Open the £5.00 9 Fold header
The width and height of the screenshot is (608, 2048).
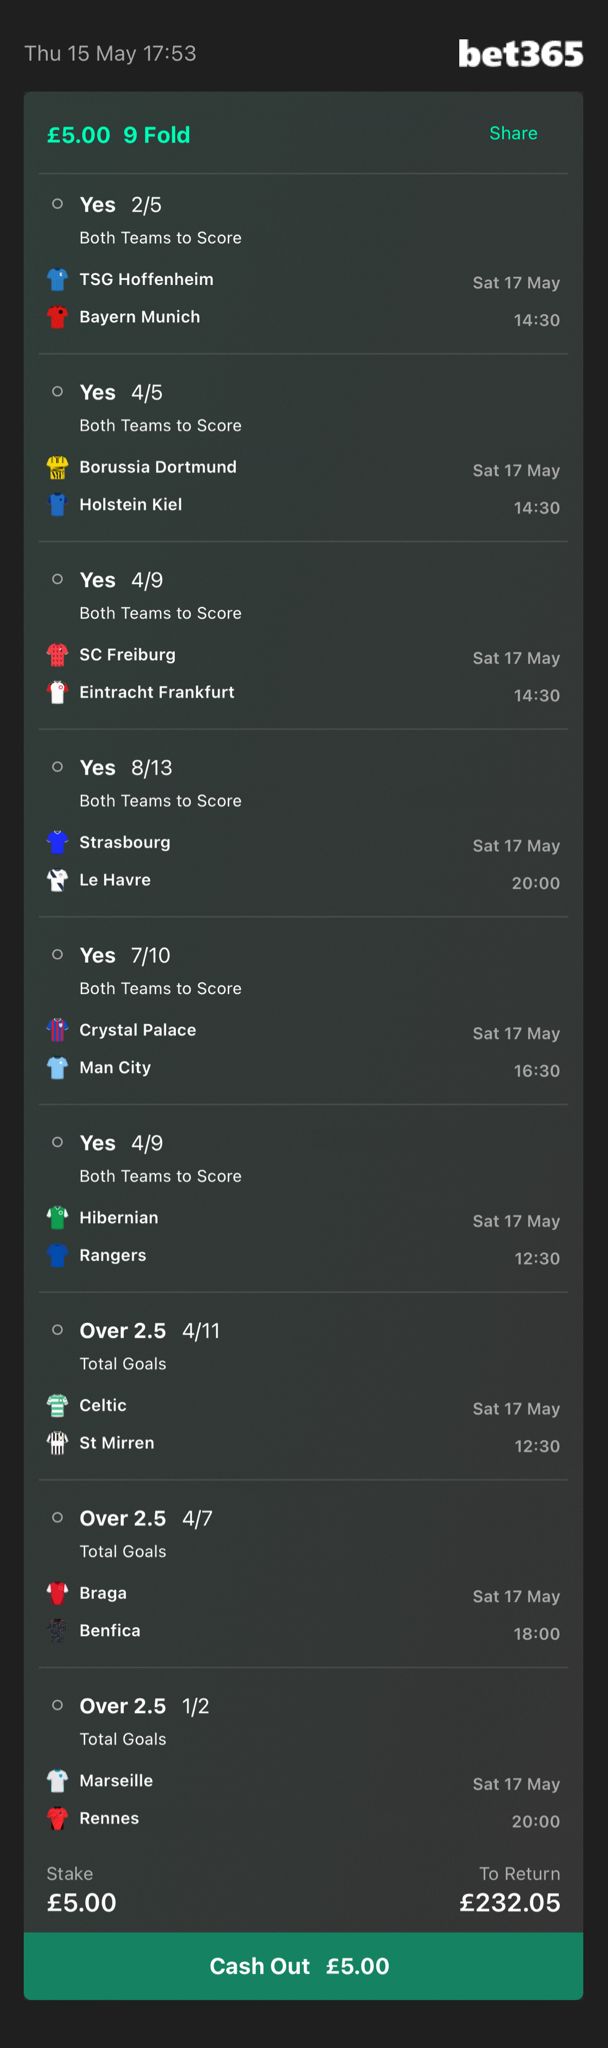[x=118, y=135]
